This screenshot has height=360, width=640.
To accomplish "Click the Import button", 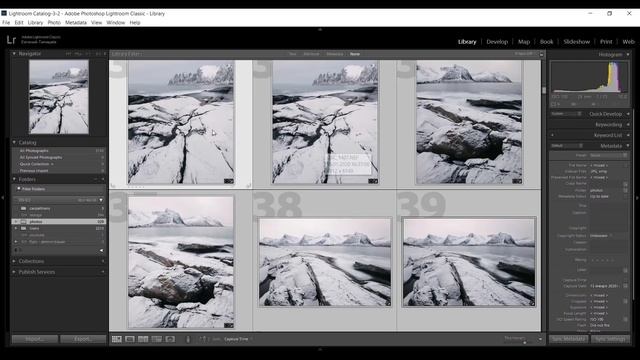I will point(35,339).
